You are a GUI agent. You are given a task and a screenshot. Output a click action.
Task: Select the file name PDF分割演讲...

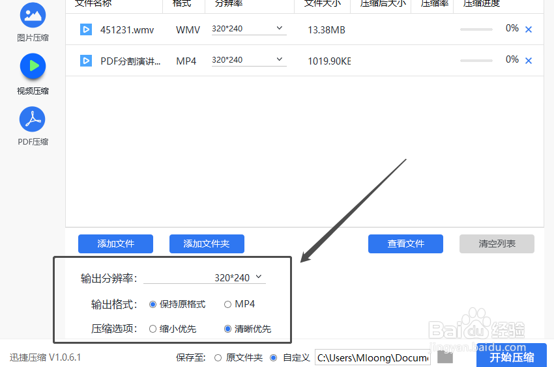(x=130, y=61)
